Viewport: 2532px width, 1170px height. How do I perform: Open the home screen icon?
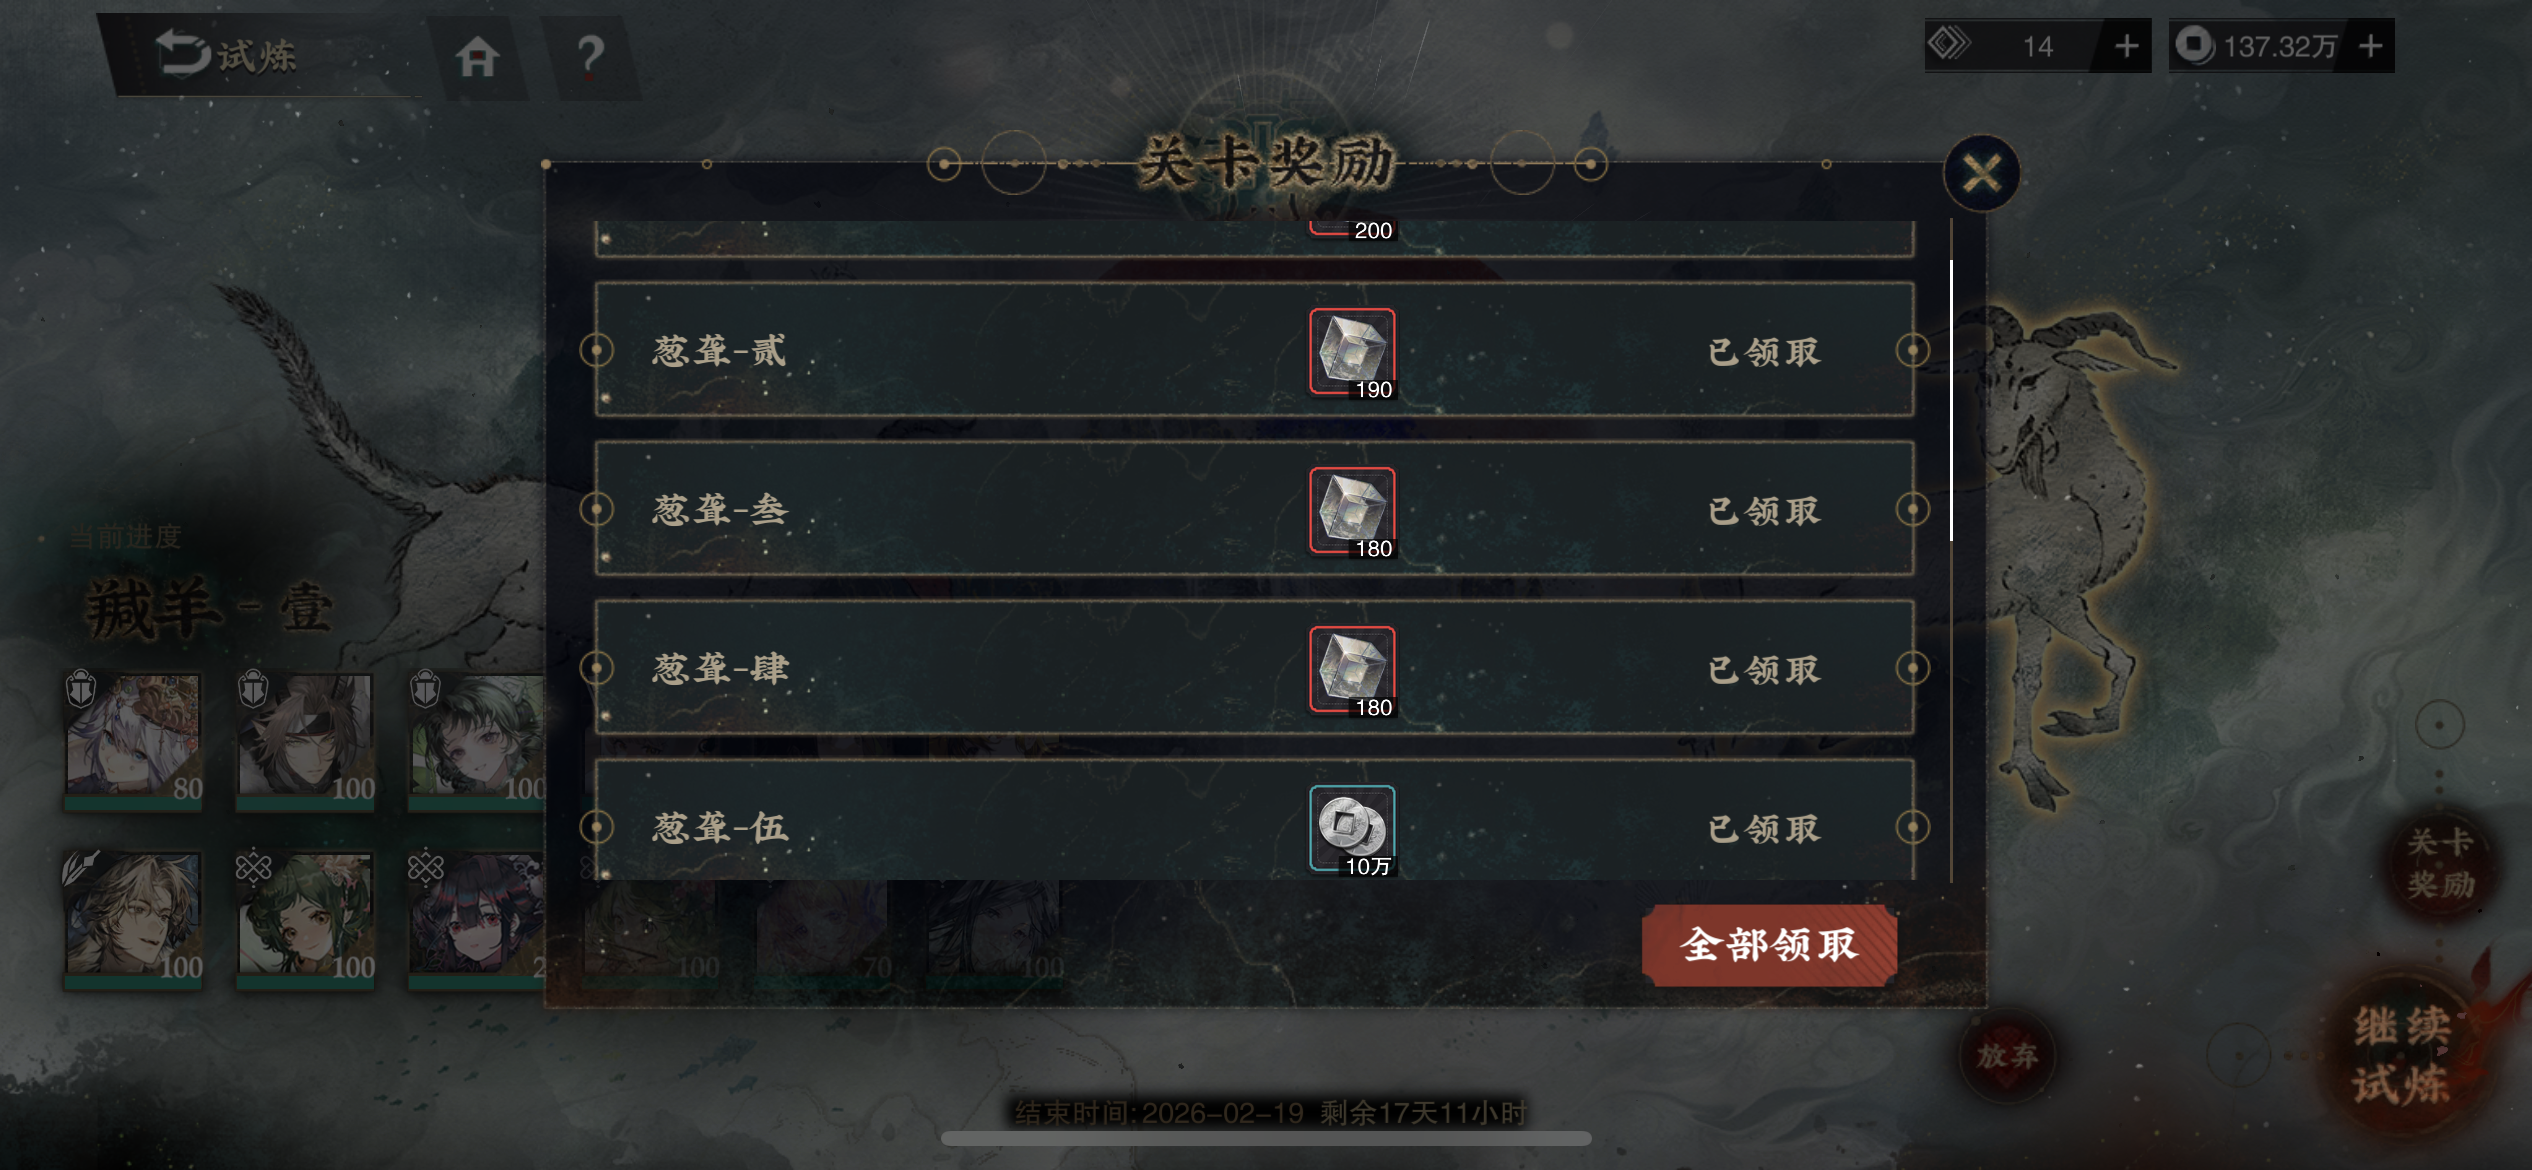click(x=477, y=56)
